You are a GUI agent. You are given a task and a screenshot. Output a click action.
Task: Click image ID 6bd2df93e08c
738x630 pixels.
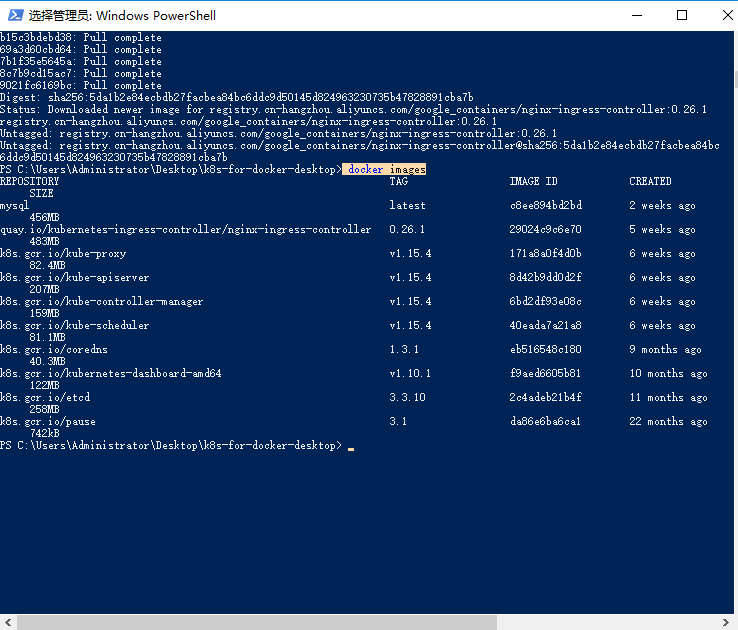click(x=545, y=302)
